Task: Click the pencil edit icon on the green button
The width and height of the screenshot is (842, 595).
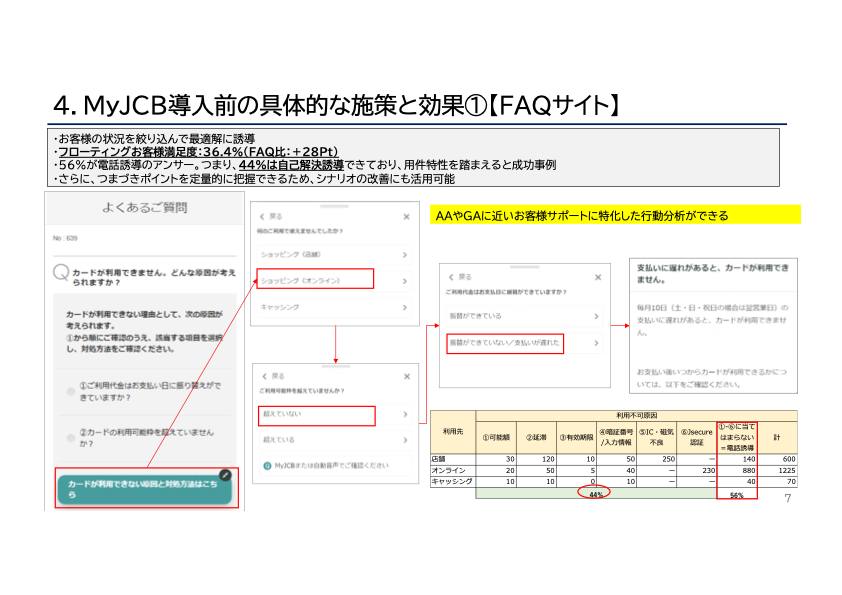Action: pyautogui.click(x=226, y=475)
